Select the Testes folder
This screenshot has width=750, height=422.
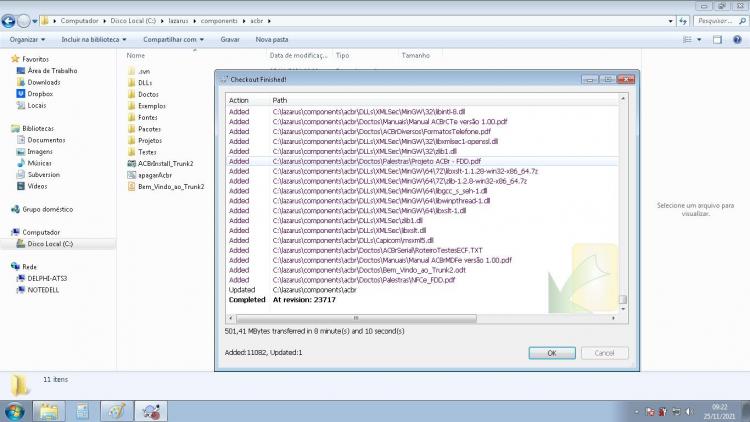click(142, 152)
